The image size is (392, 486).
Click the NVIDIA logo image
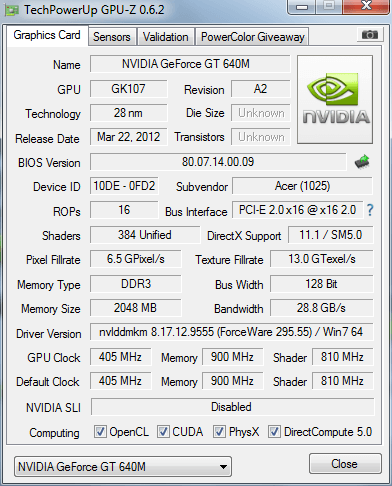point(335,100)
